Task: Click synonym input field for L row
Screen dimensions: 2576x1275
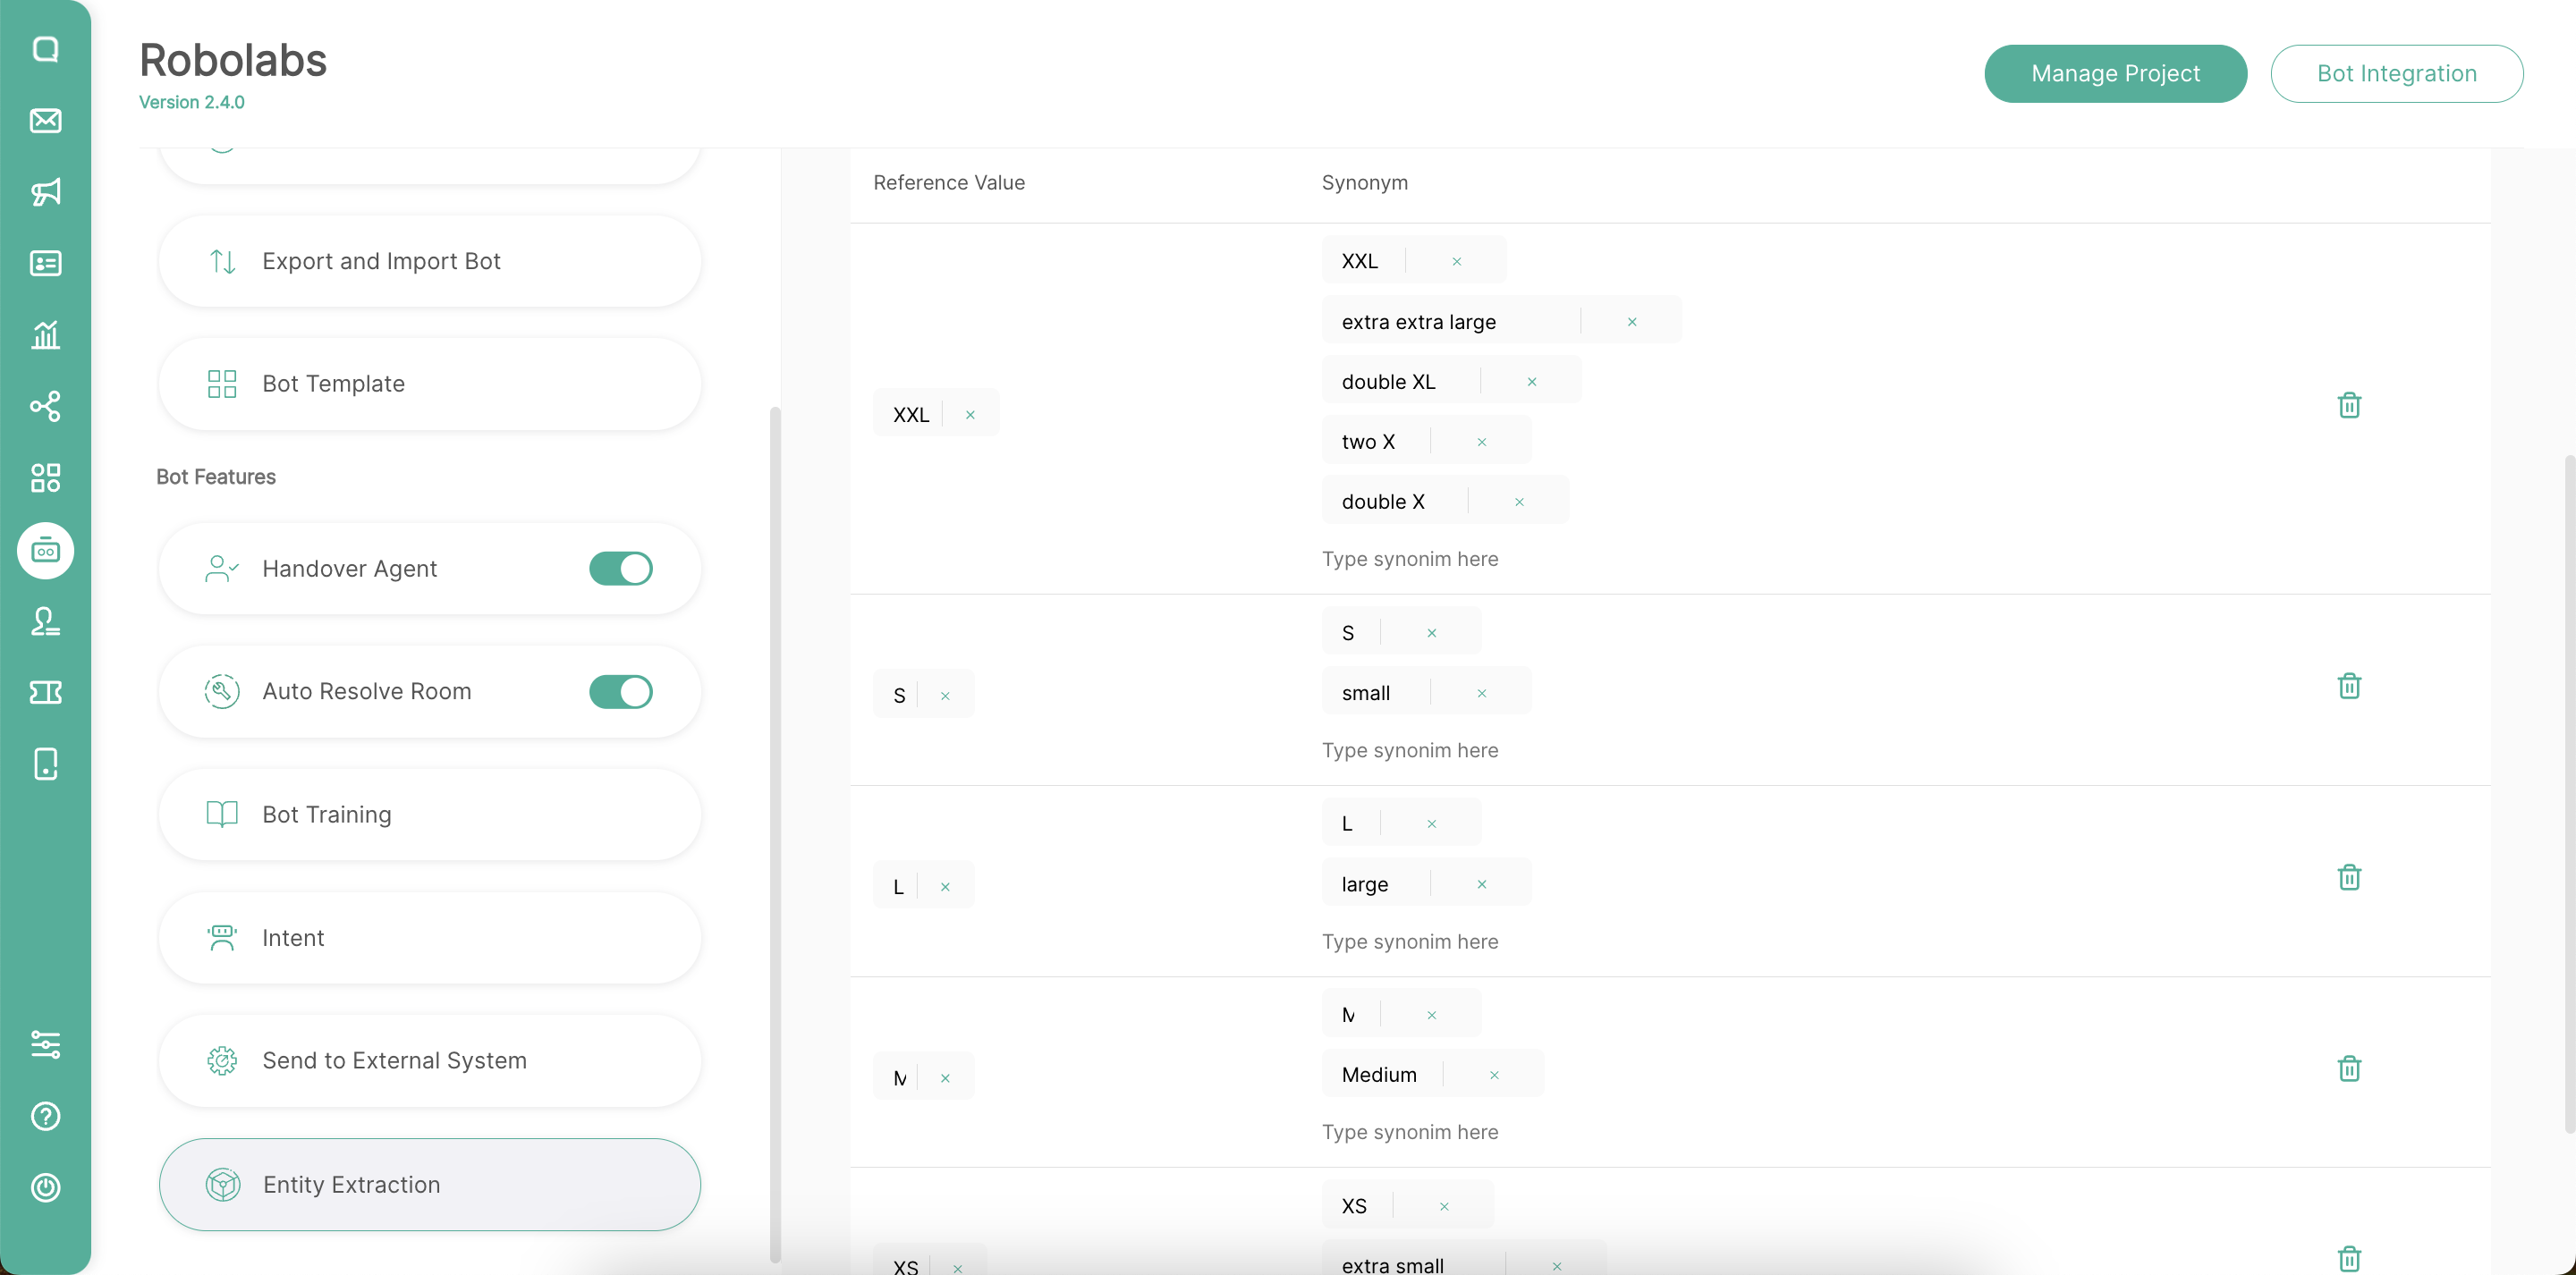Action: click(1410, 941)
